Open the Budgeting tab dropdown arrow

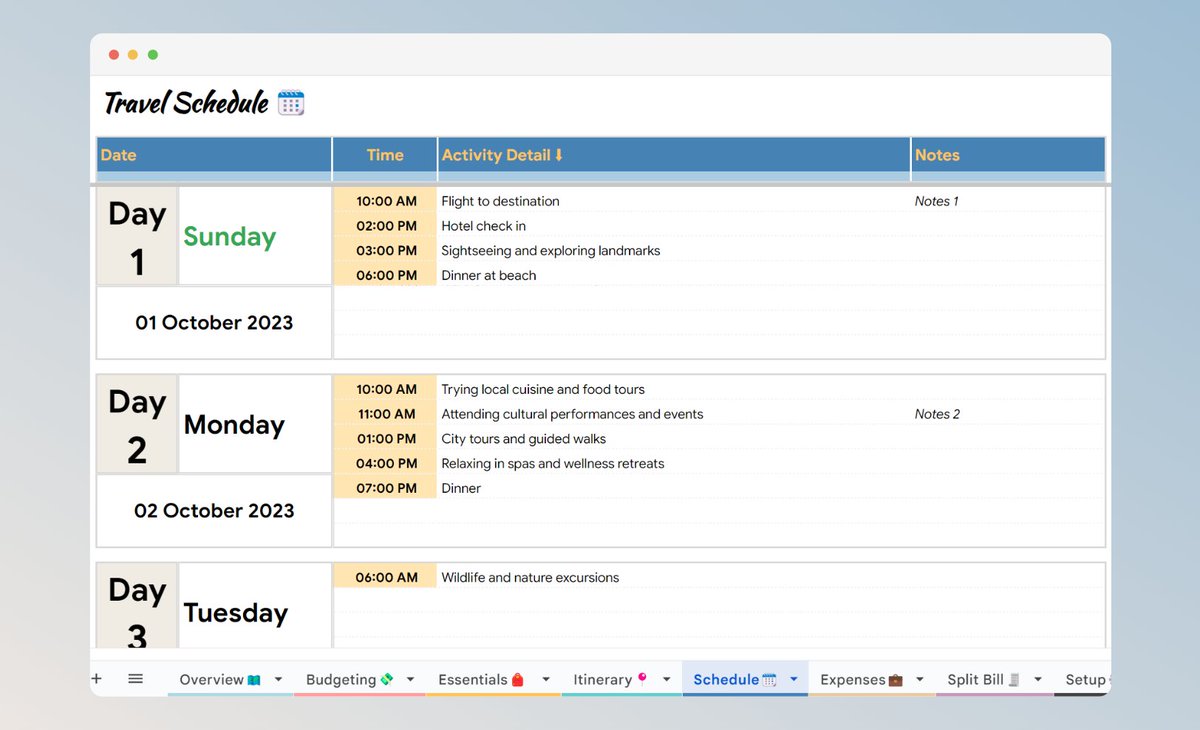coord(410,679)
